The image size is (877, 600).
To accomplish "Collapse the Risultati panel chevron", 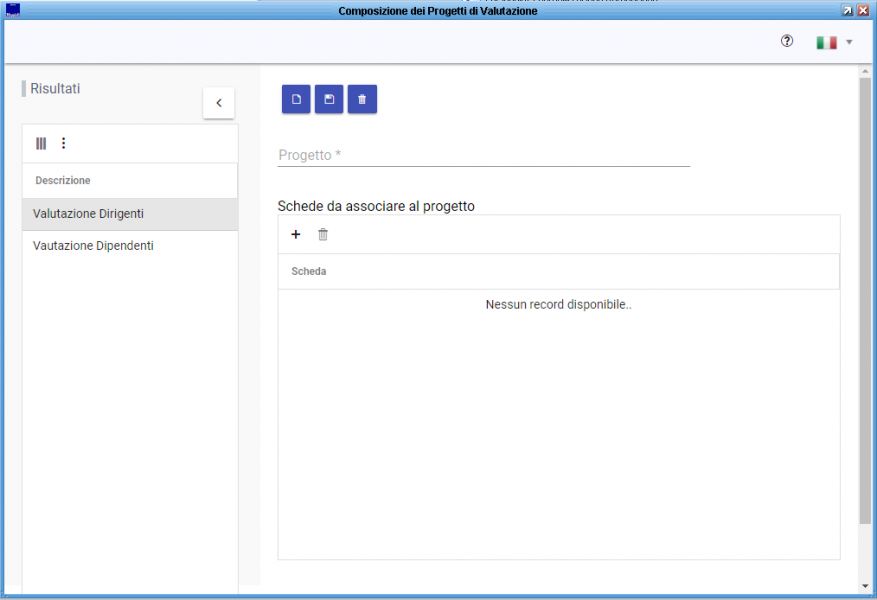I will 219,103.
